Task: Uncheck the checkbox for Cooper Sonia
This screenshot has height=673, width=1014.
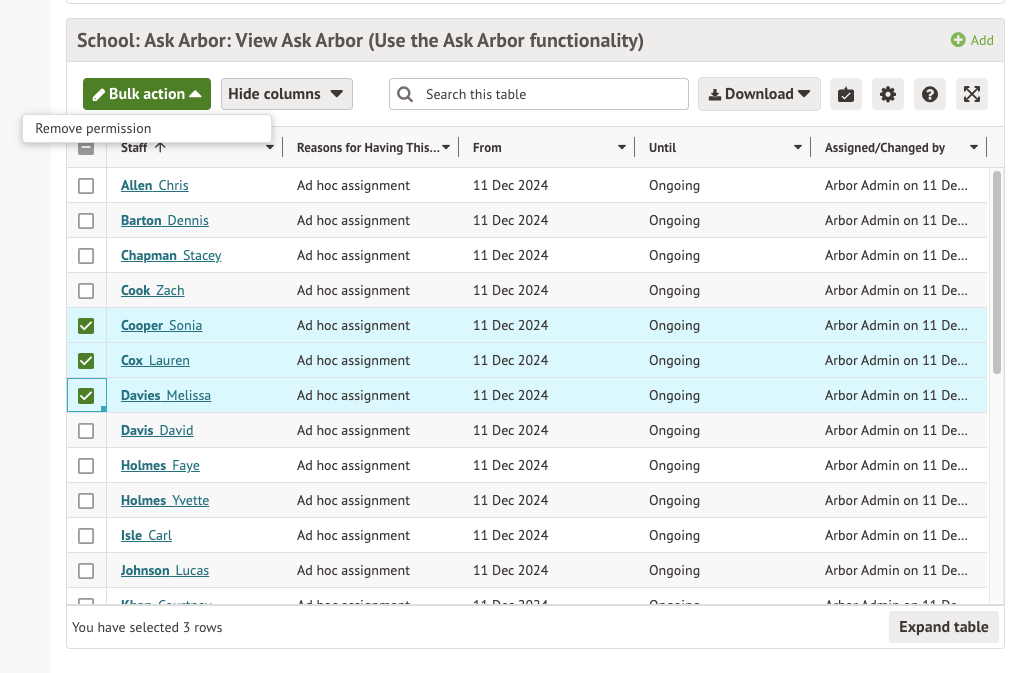Action: [x=86, y=325]
